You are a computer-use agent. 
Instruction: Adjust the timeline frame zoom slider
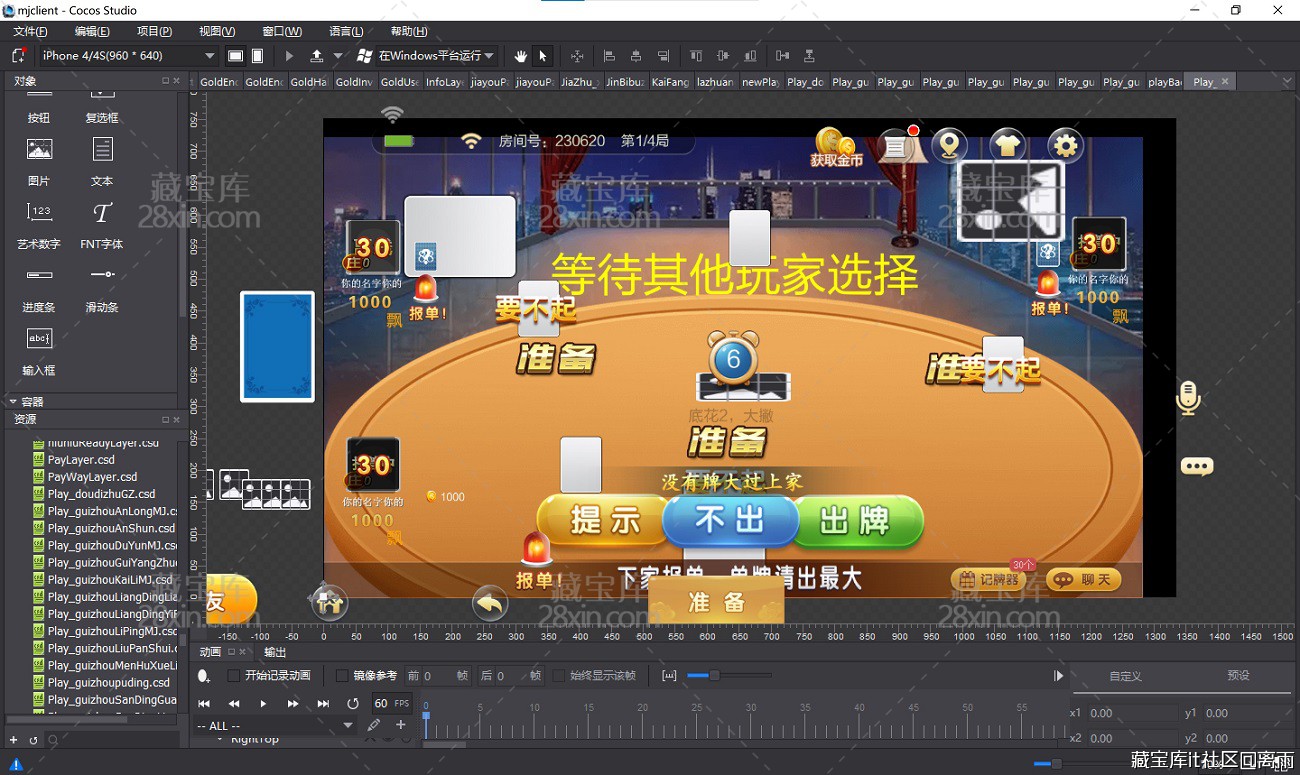tap(712, 676)
